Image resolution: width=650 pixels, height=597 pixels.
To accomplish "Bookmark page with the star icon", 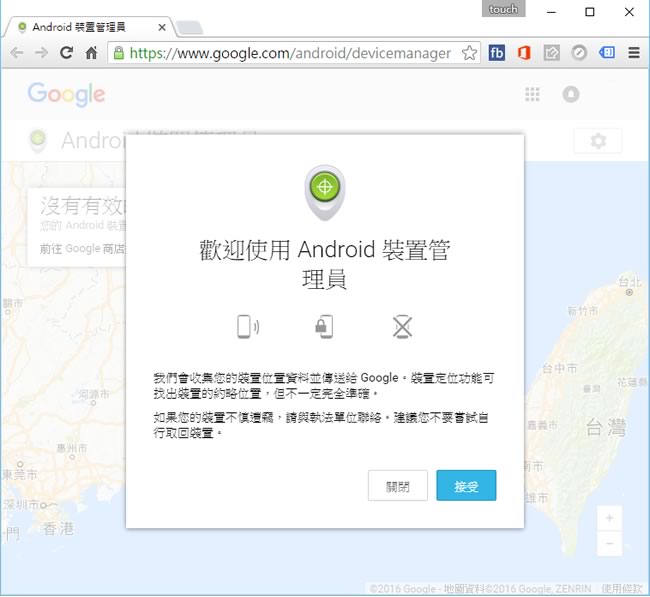I will 469,53.
